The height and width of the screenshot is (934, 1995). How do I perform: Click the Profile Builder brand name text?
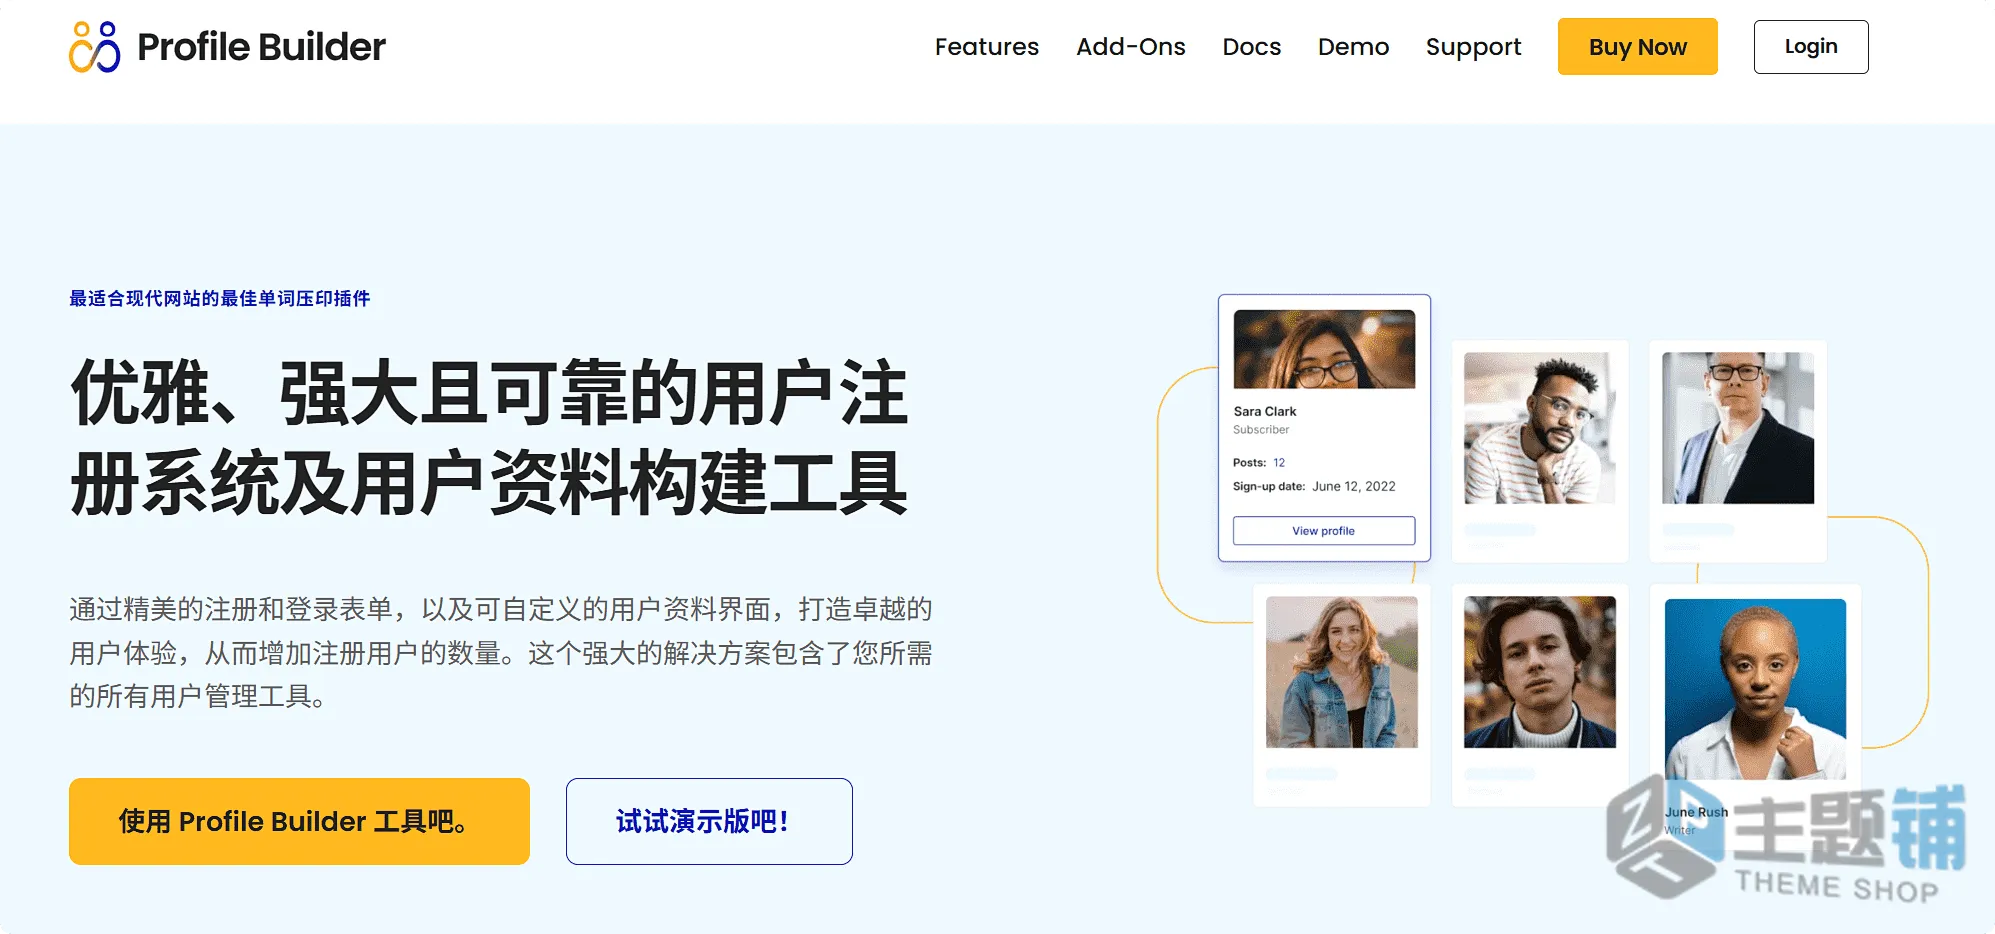[x=261, y=47]
